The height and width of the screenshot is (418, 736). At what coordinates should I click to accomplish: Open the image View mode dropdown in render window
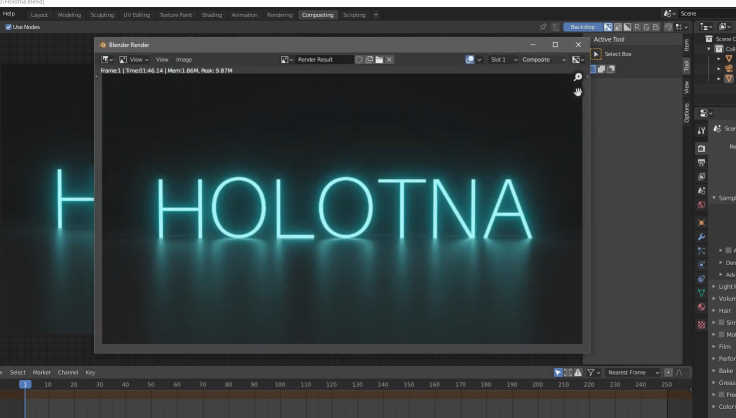133,60
